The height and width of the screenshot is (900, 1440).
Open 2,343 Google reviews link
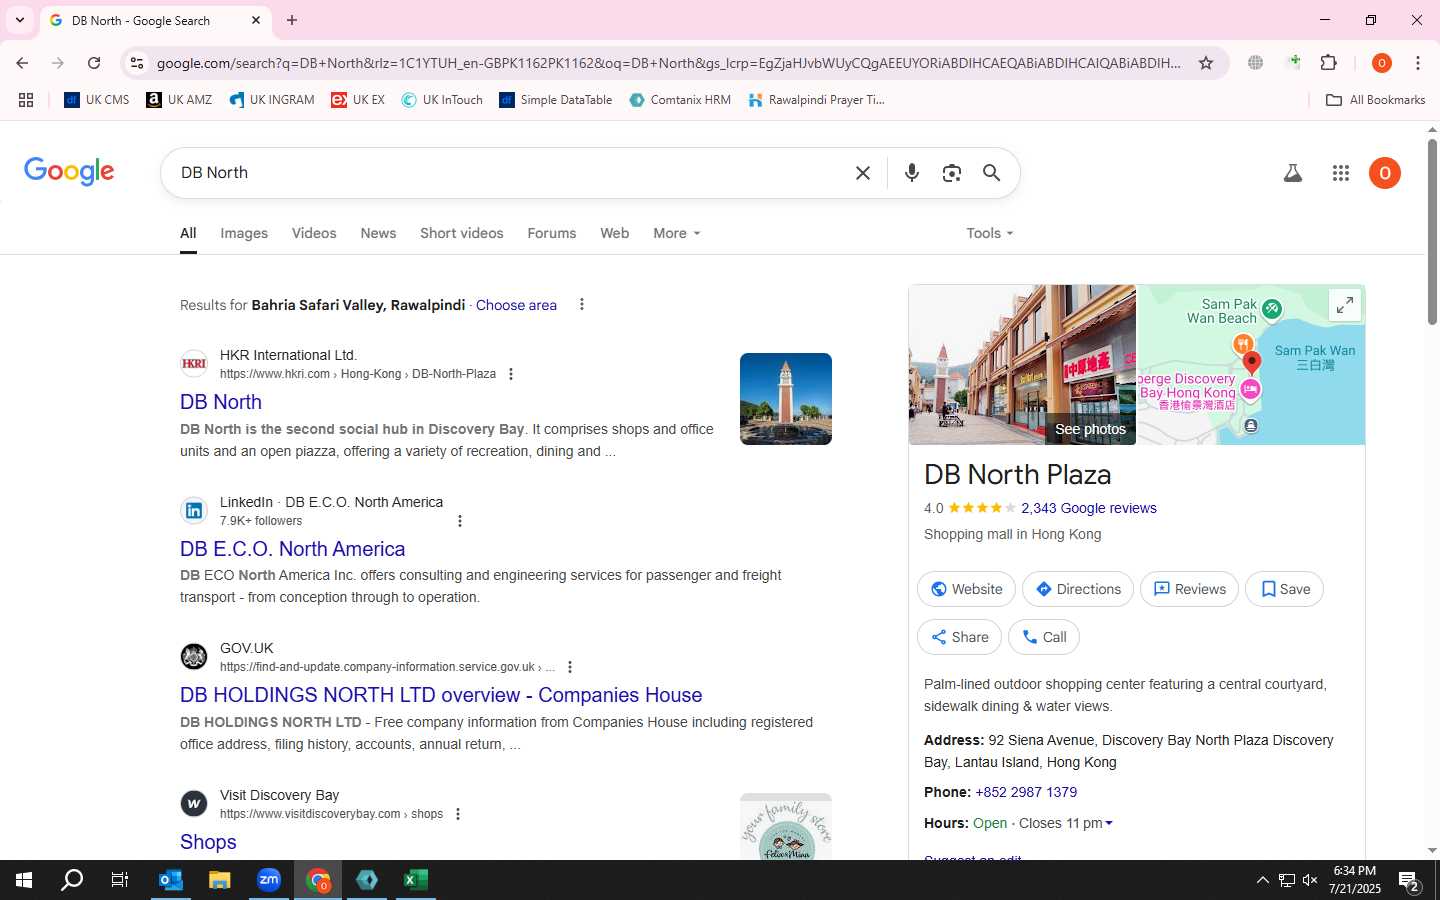click(1089, 508)
